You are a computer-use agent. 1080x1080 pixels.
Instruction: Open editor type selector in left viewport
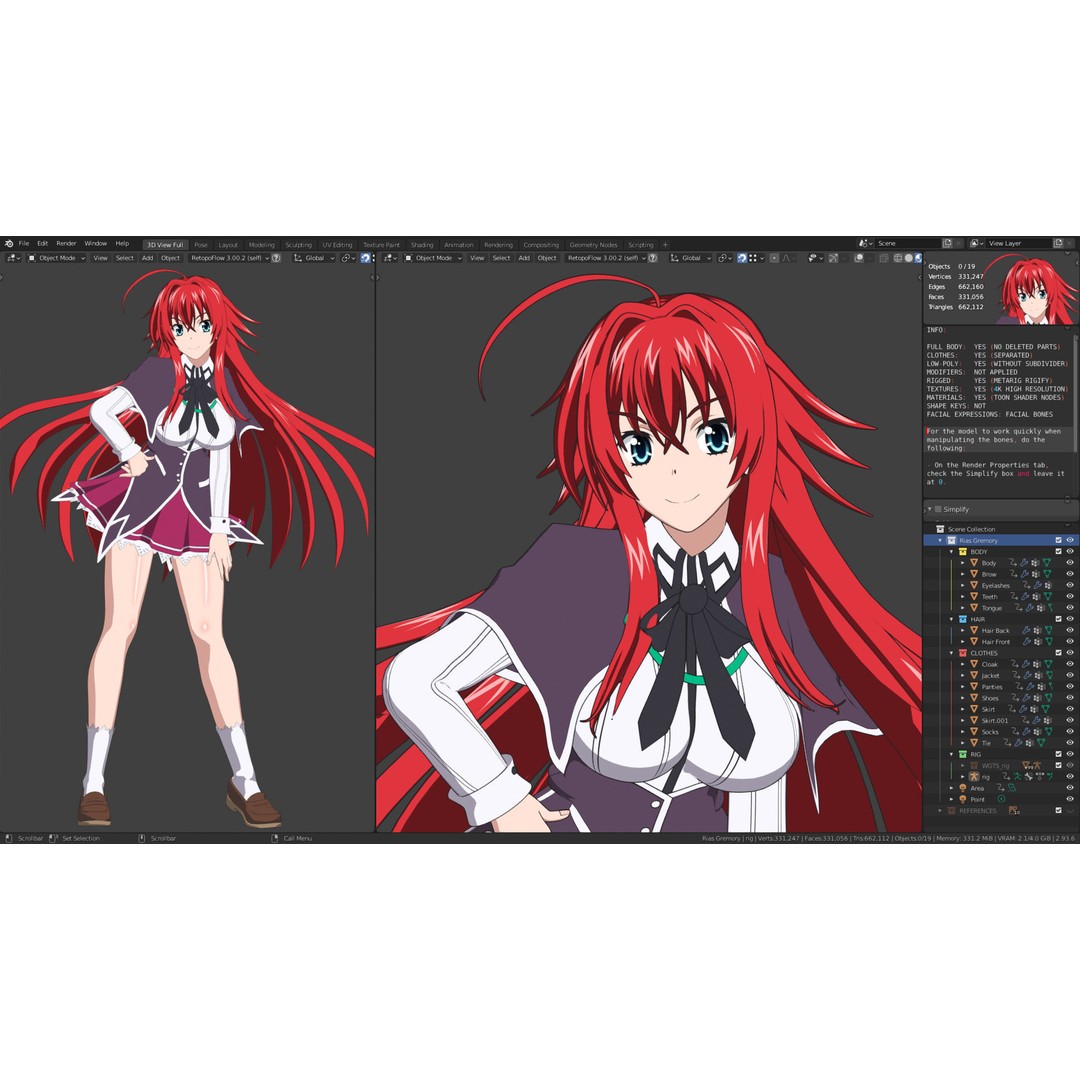13,258
